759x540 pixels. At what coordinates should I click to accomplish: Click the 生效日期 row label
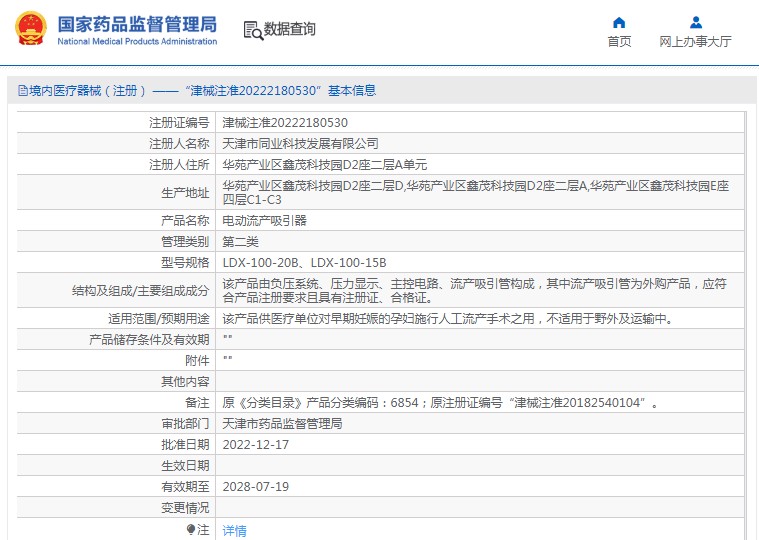[x=185, y=466]
